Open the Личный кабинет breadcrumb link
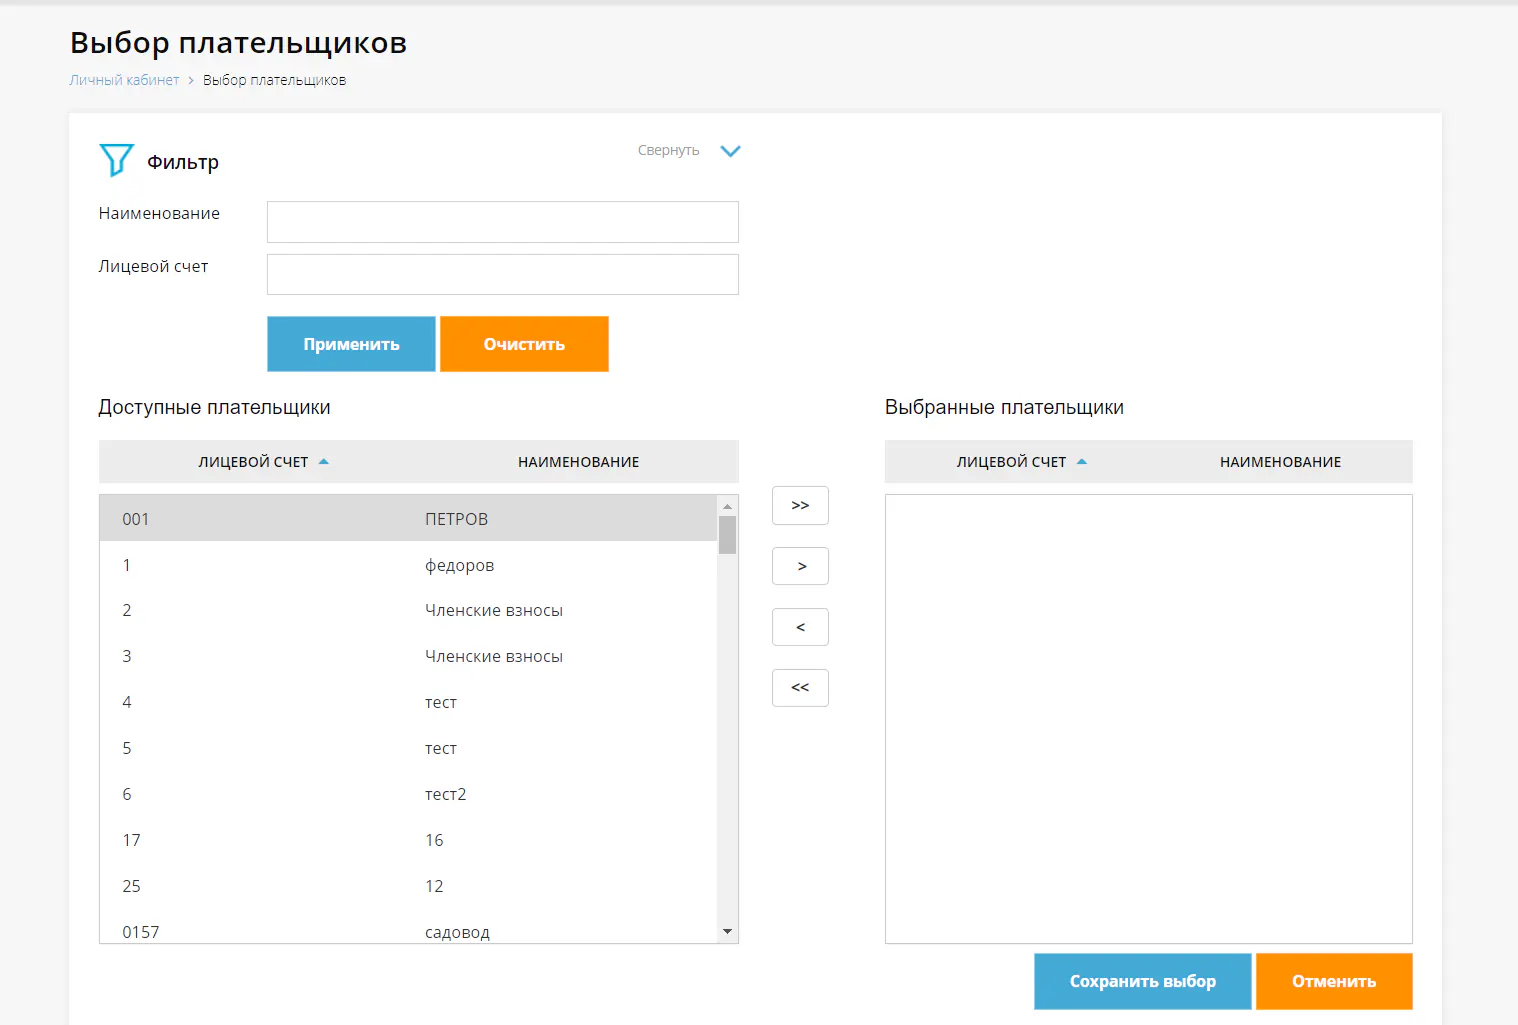The width and height of the screenshot is (1518, 1025). click(124, 80)
